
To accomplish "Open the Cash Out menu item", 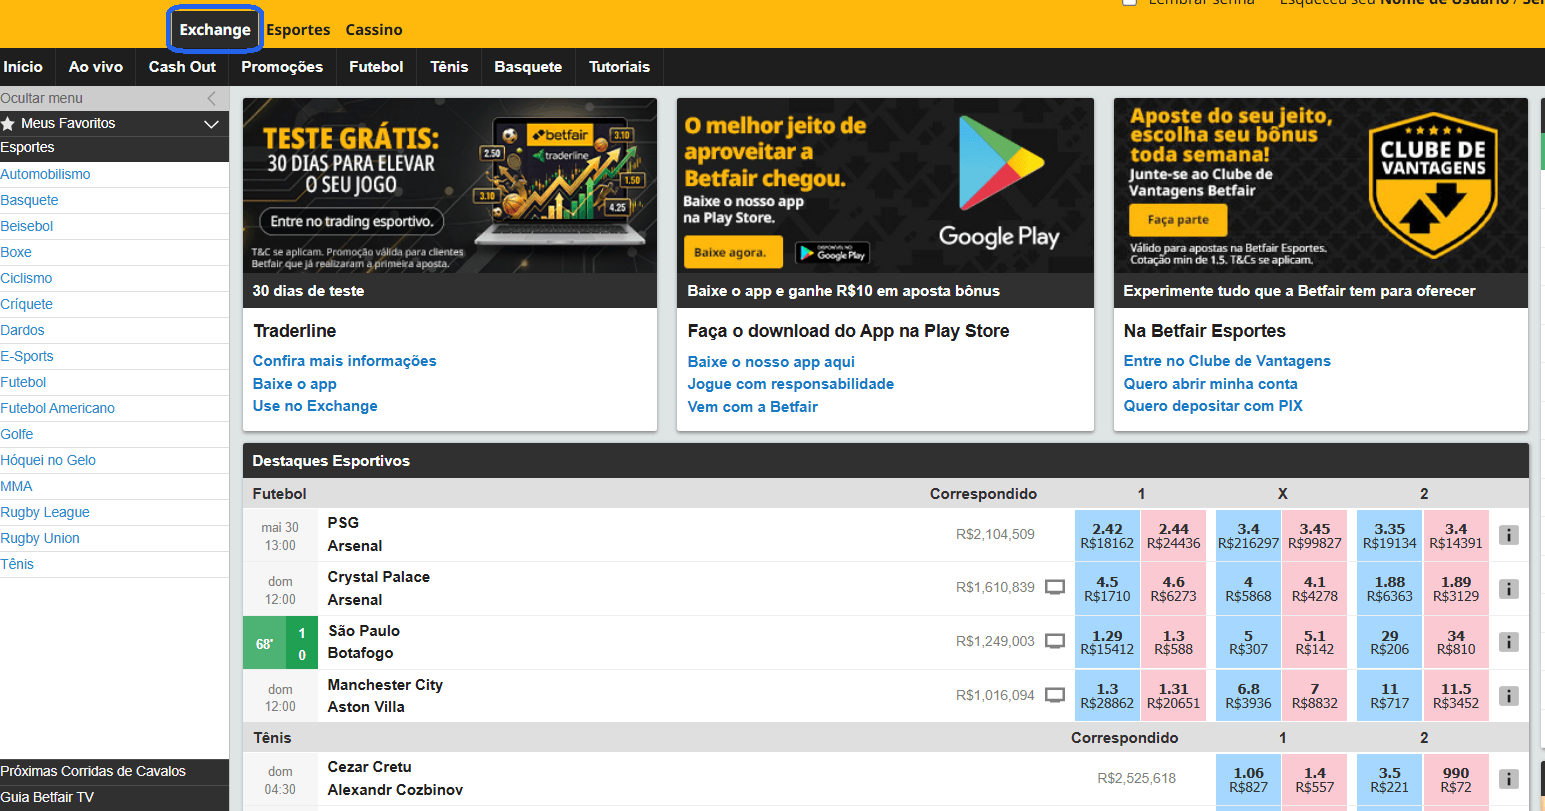I will tap(182, 67).
